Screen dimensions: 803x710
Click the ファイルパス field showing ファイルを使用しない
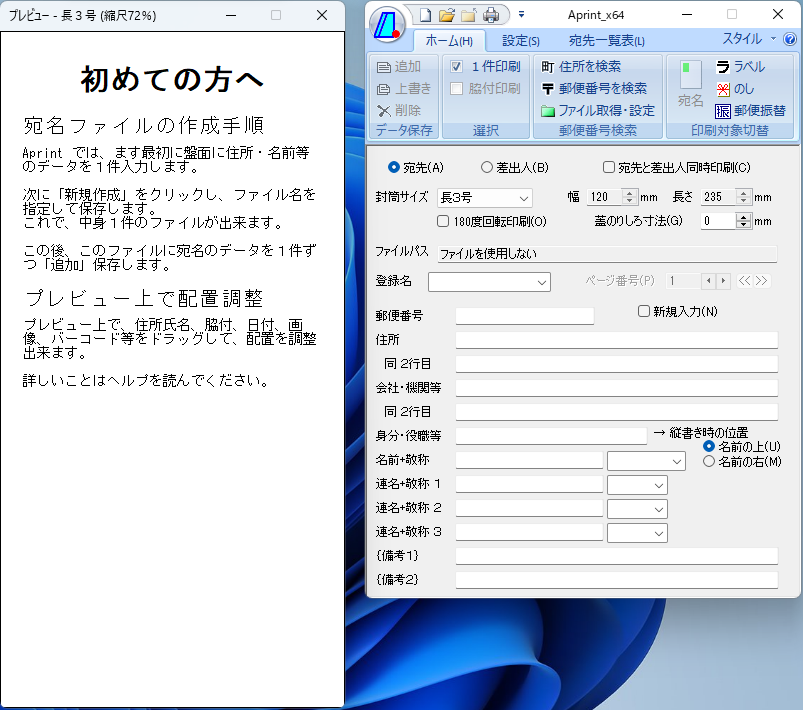click(607, 254)
